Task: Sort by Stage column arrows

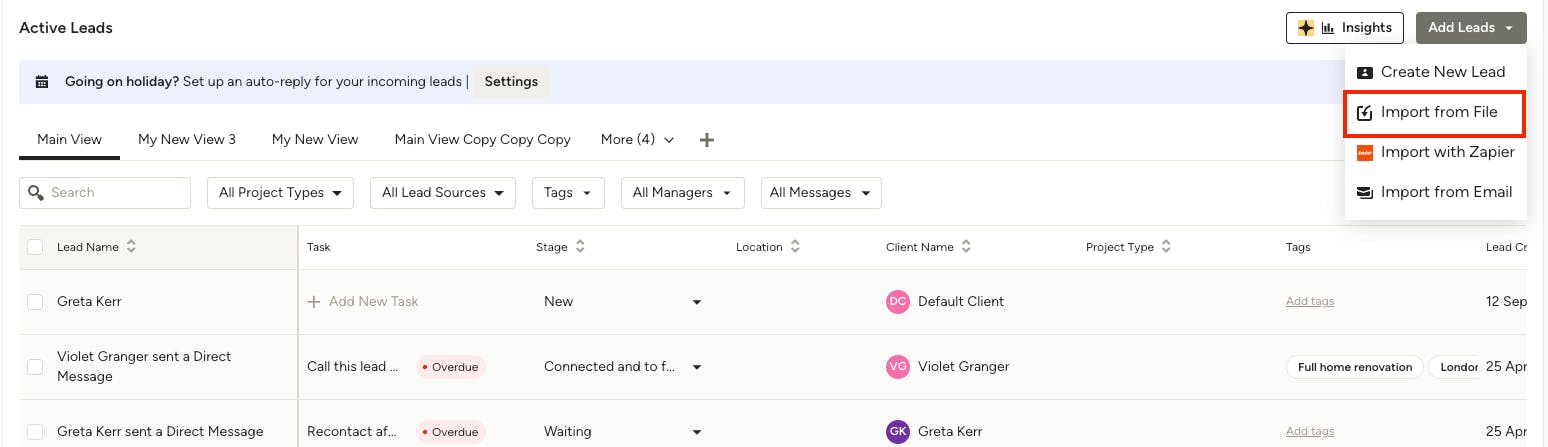Action: pyautogui.click(x=580, y=247)
